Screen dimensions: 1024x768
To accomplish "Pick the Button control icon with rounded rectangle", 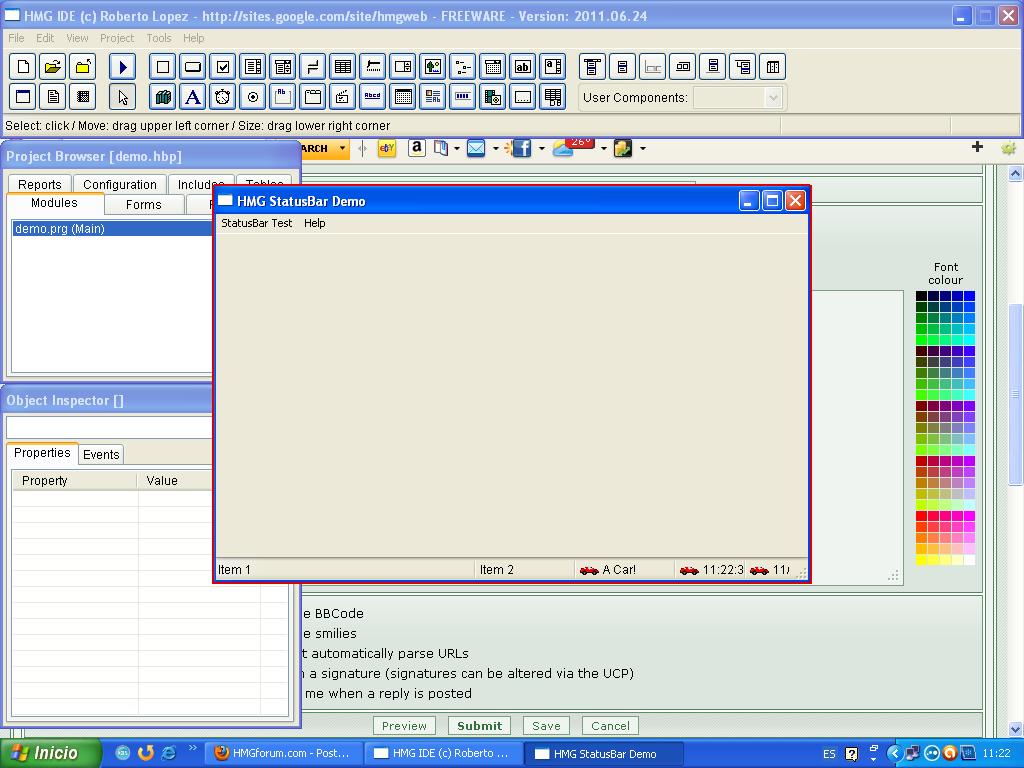I will (x=193, y=67).
